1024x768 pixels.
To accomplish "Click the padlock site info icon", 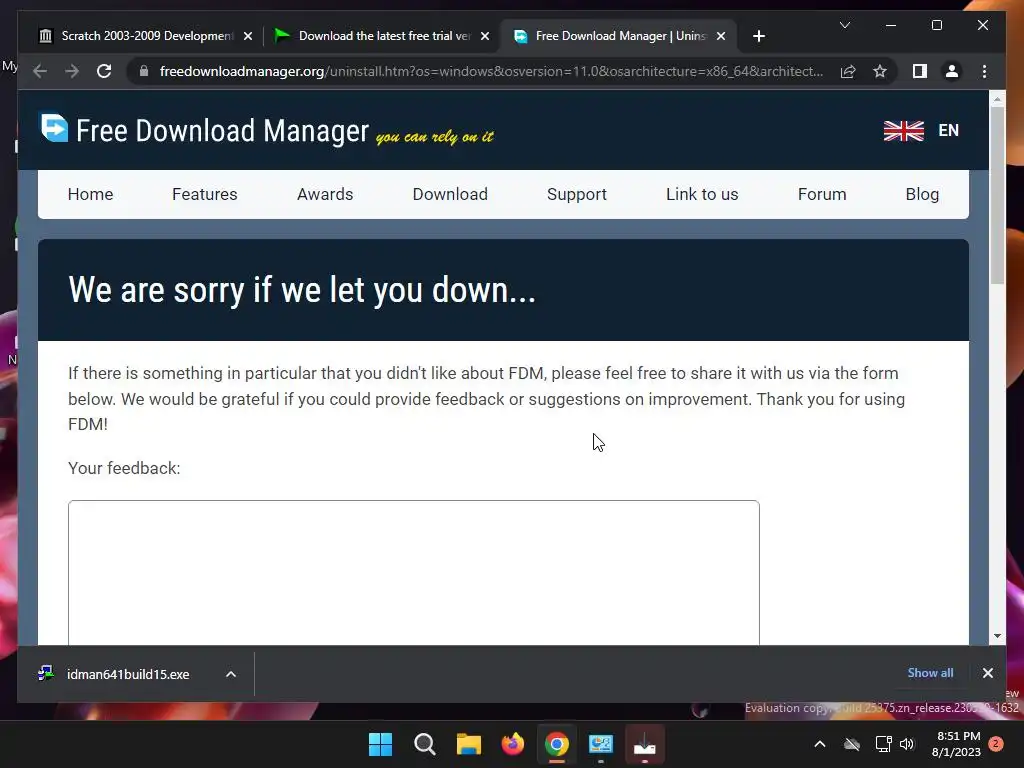I will (144, 71).
